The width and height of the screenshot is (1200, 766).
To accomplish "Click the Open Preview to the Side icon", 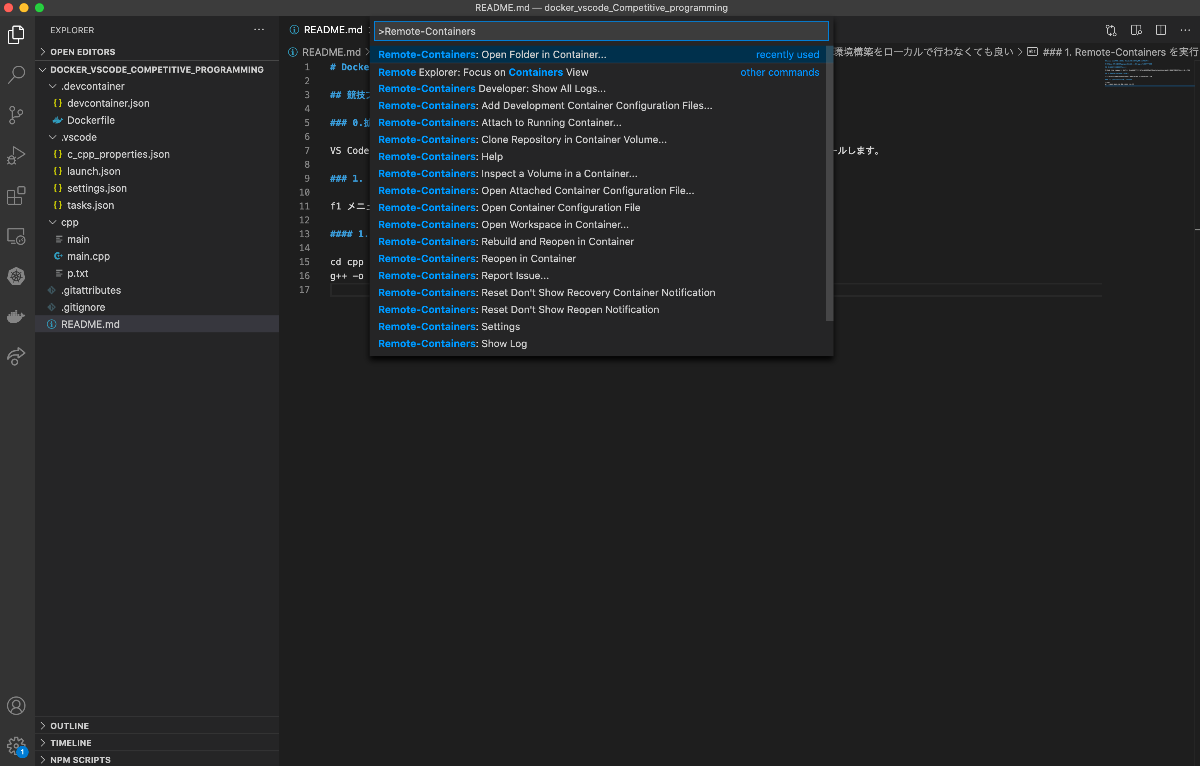I will tap(1136, 30).
